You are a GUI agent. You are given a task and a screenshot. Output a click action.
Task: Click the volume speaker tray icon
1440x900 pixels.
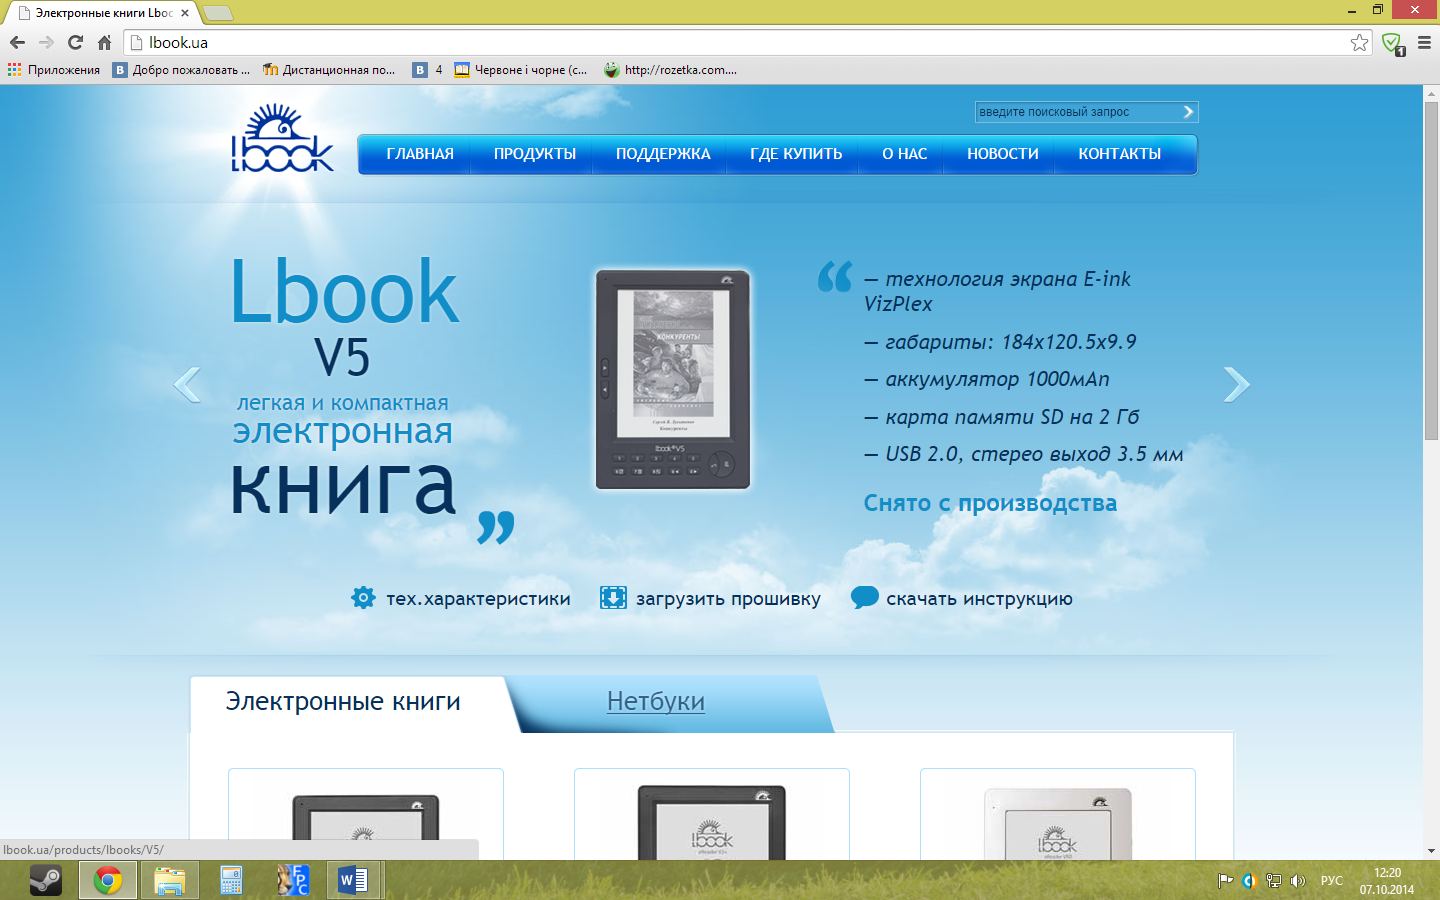[1297, 881]
